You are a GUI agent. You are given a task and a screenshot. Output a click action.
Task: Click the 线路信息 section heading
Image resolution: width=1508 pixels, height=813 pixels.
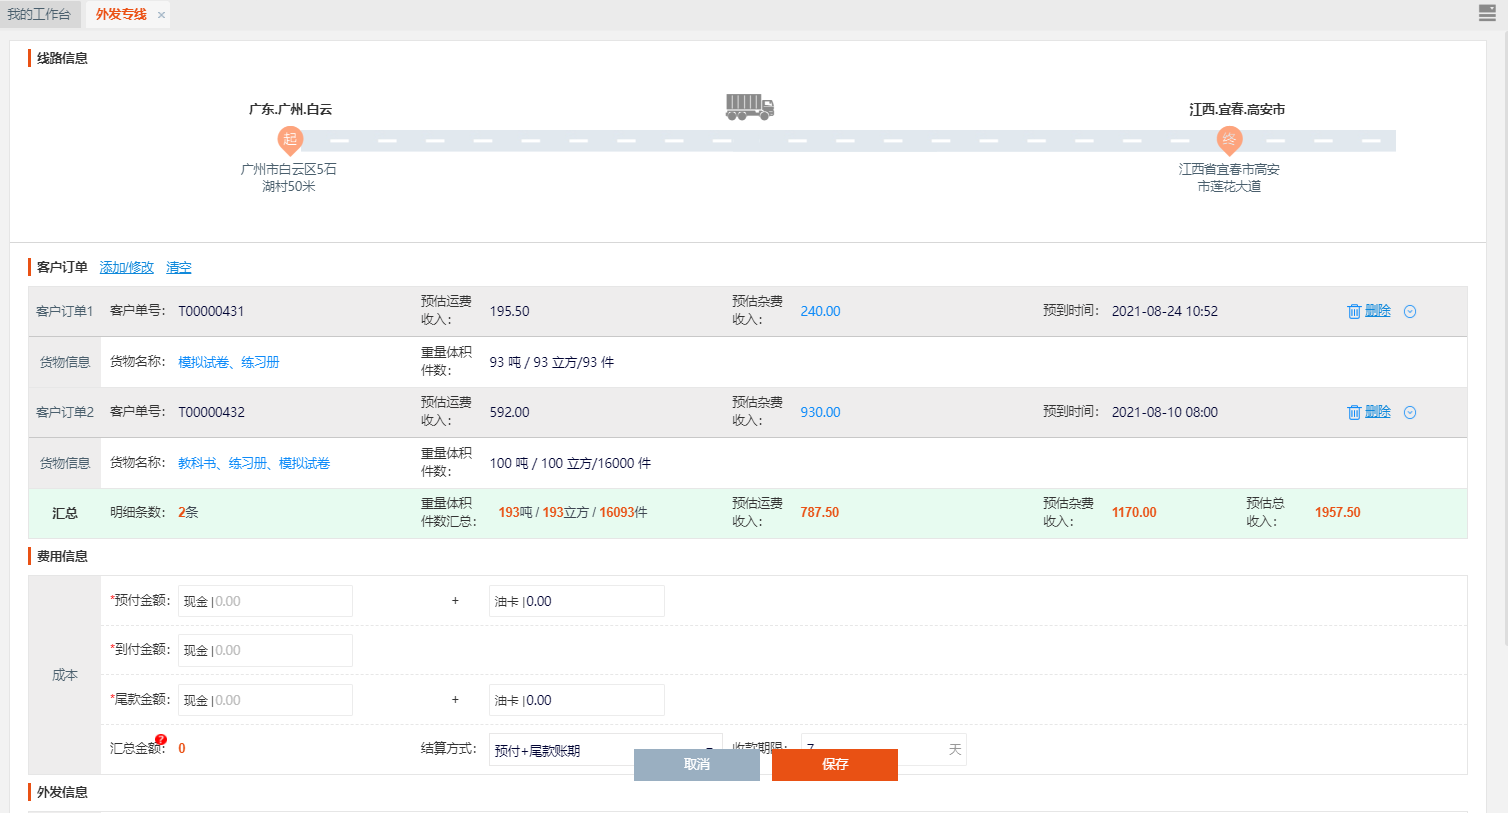(62, 58)
